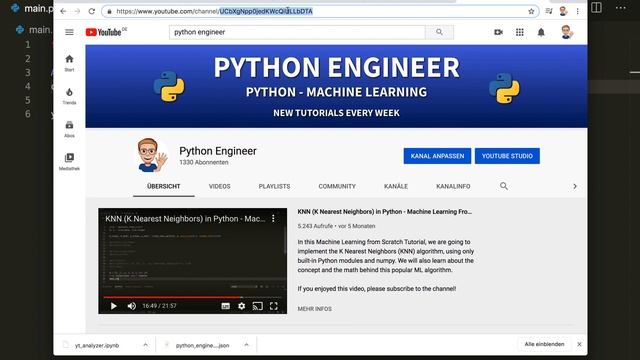Open Abos subscriptions in the sidebar

click(69, 129)
